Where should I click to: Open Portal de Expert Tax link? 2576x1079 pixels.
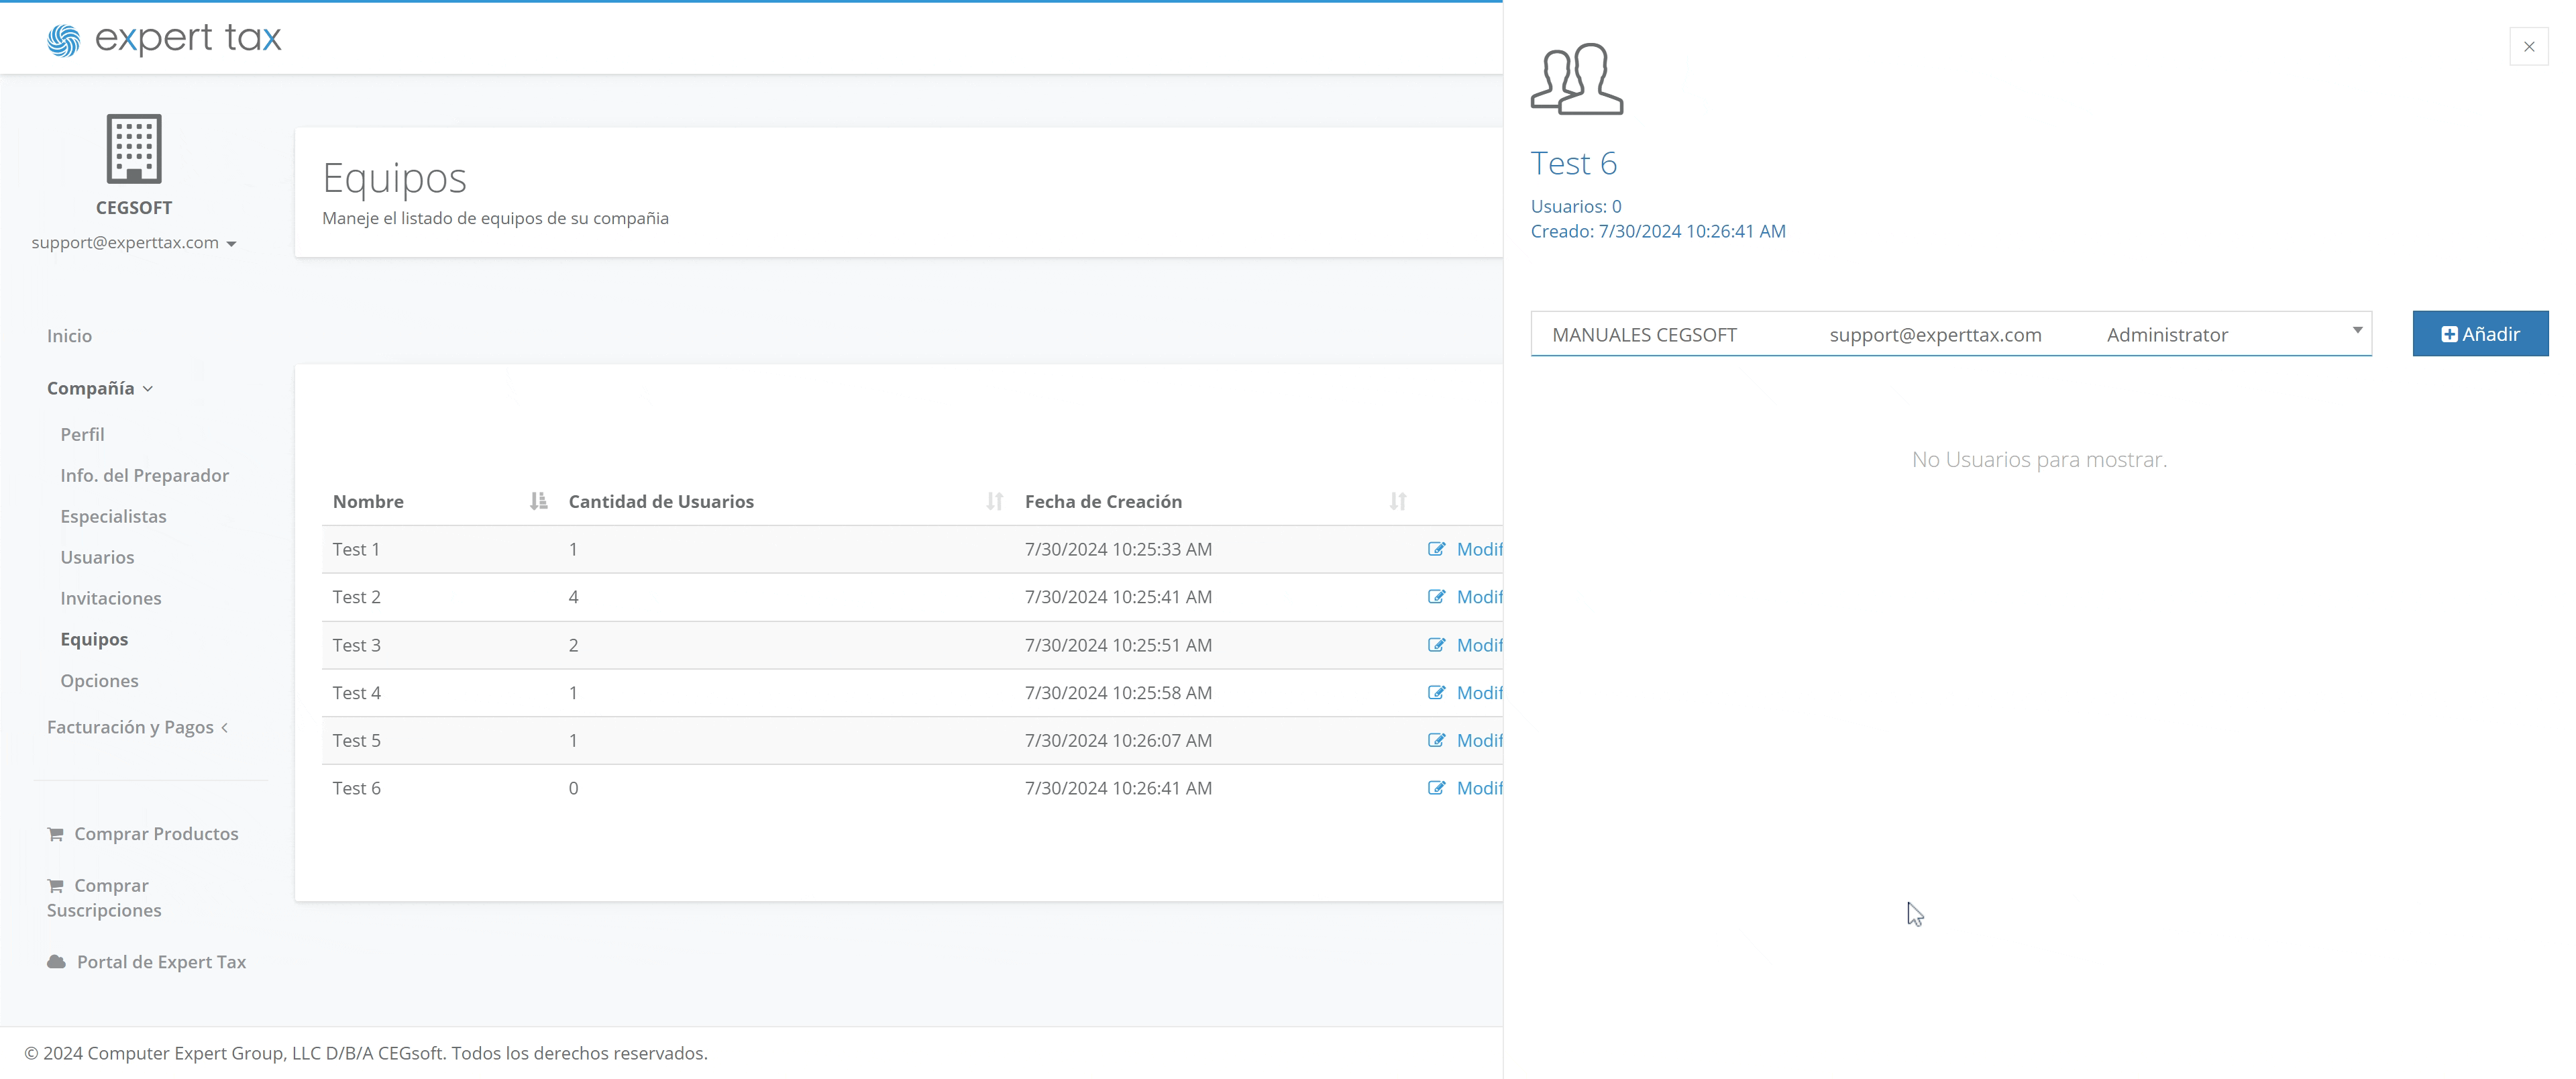coord(161,962)
